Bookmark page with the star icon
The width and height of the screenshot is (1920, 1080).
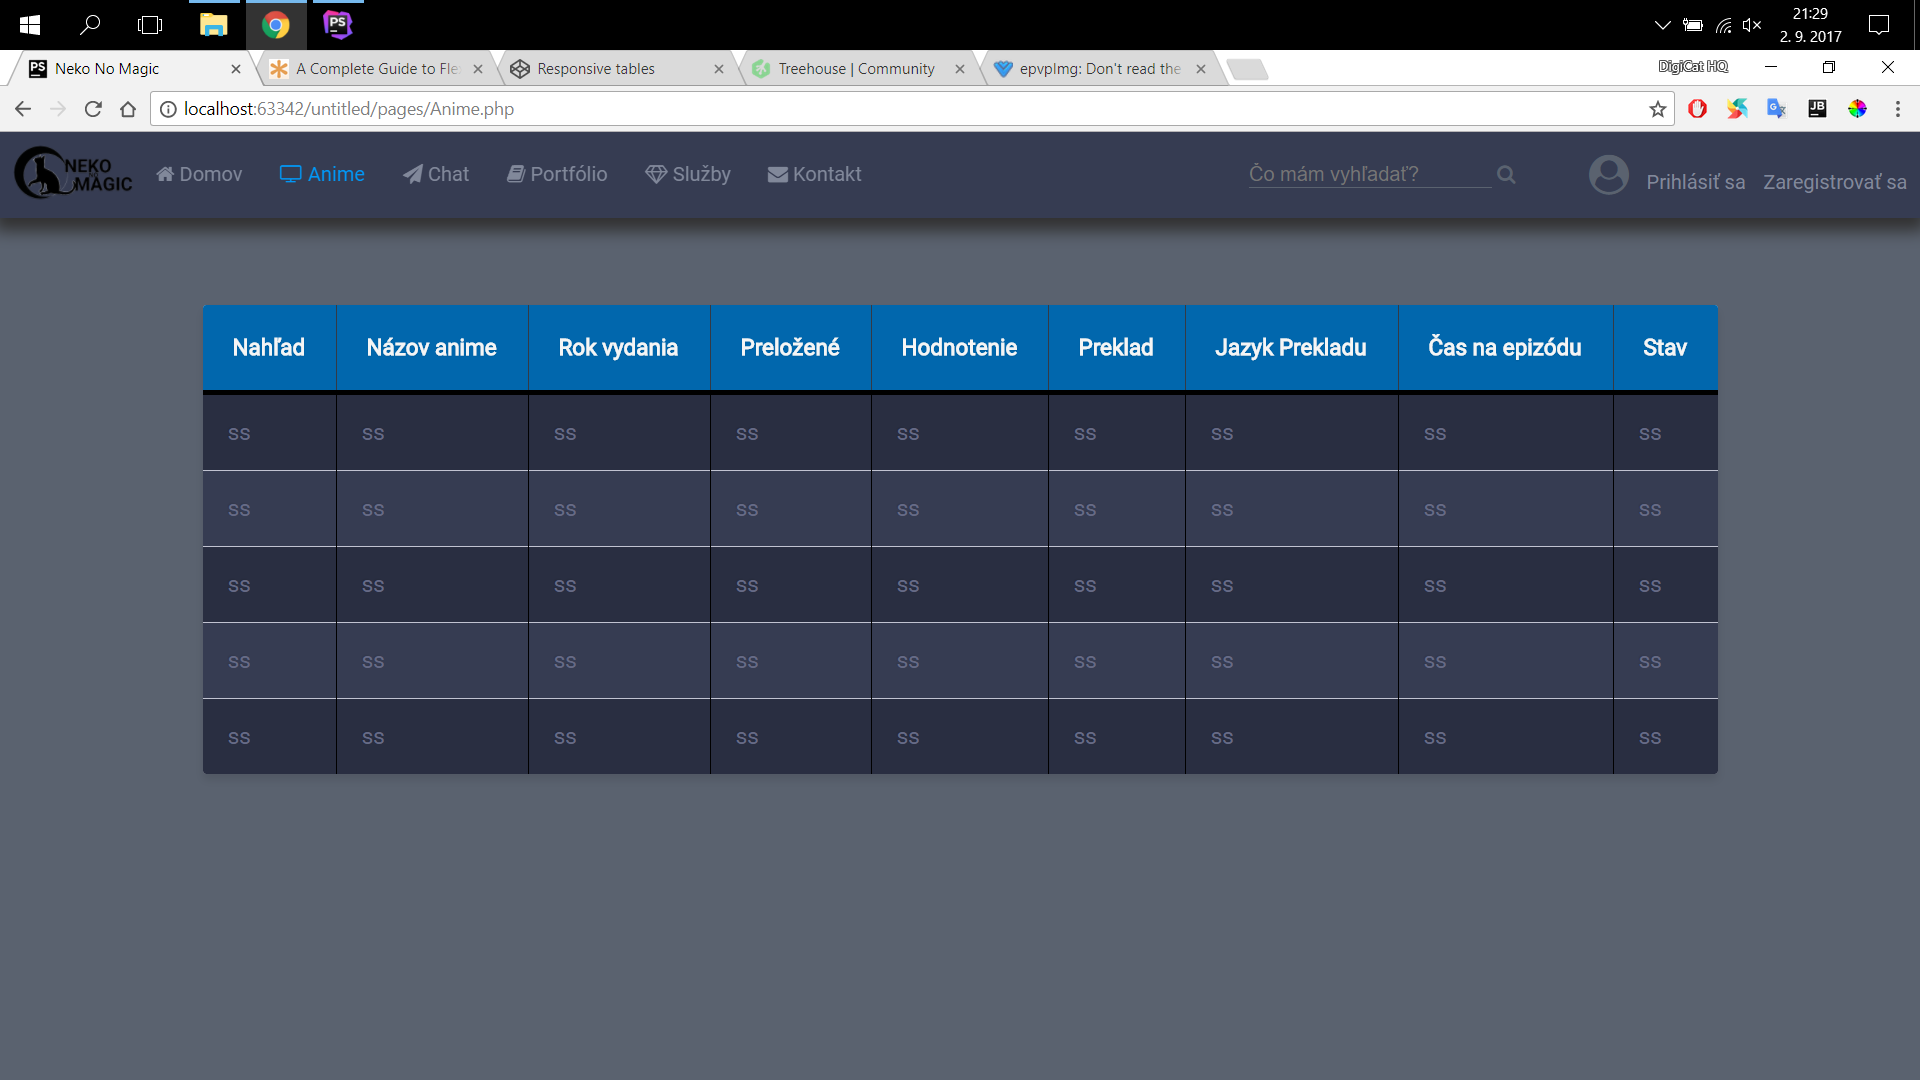click(x=1658, y=109)
